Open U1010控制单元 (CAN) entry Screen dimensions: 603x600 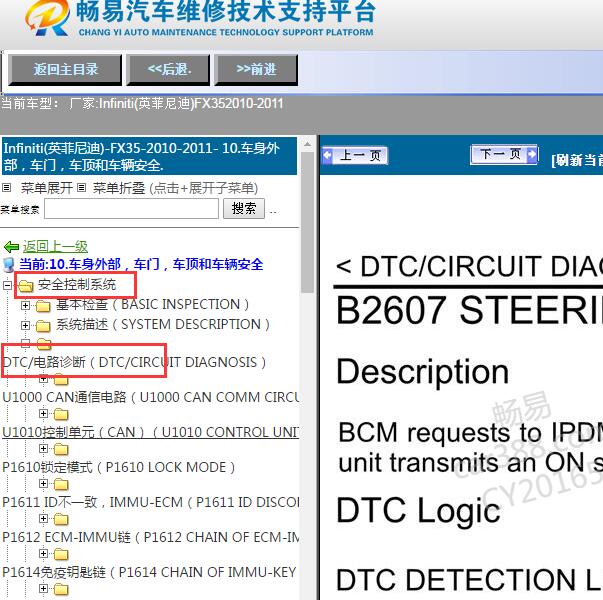(x=150, y=432)
